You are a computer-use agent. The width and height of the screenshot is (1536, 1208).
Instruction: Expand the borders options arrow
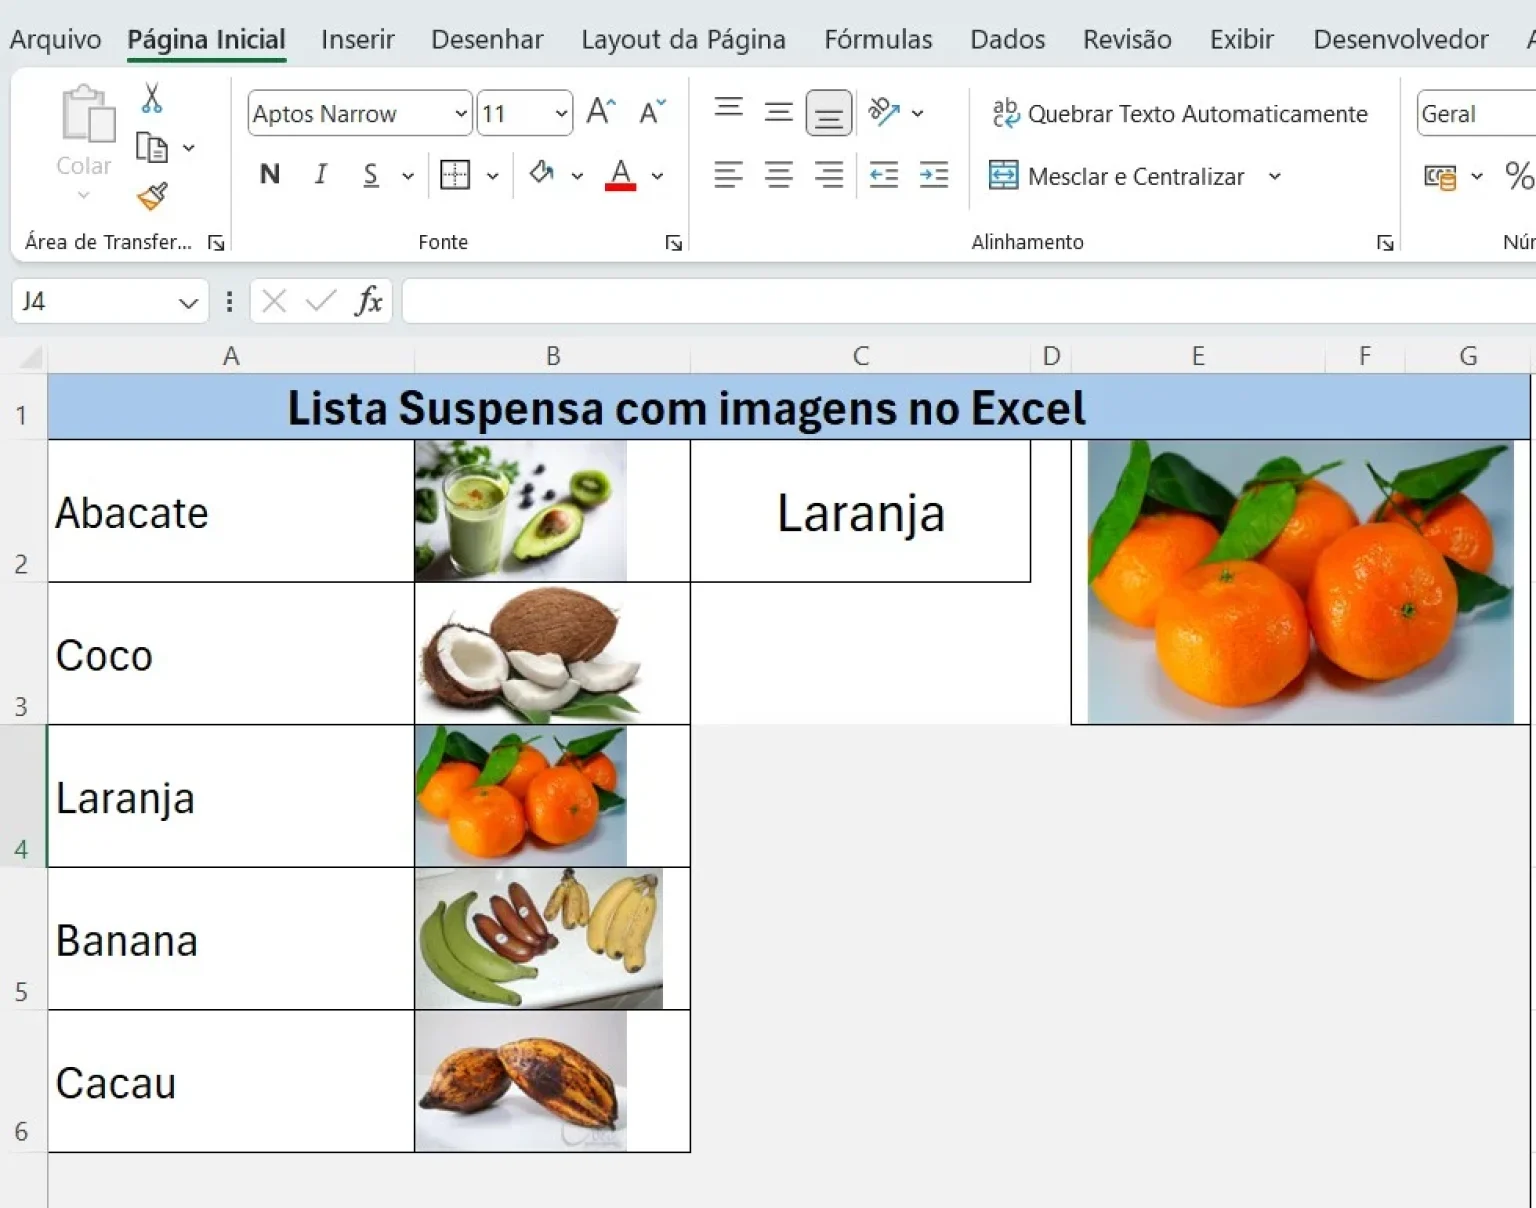pyautogui.click(x=493, y=176)
